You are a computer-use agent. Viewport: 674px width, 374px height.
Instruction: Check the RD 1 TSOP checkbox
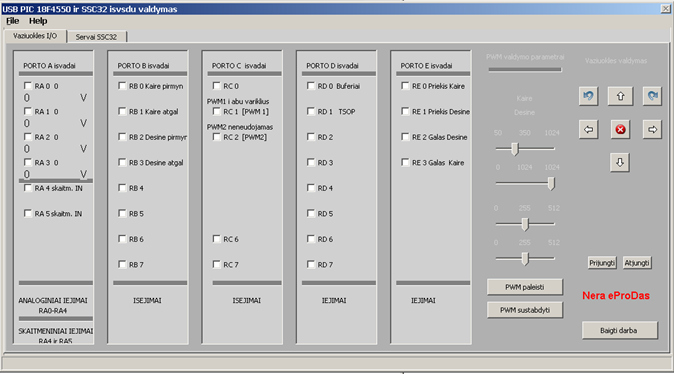coord(311,111)
